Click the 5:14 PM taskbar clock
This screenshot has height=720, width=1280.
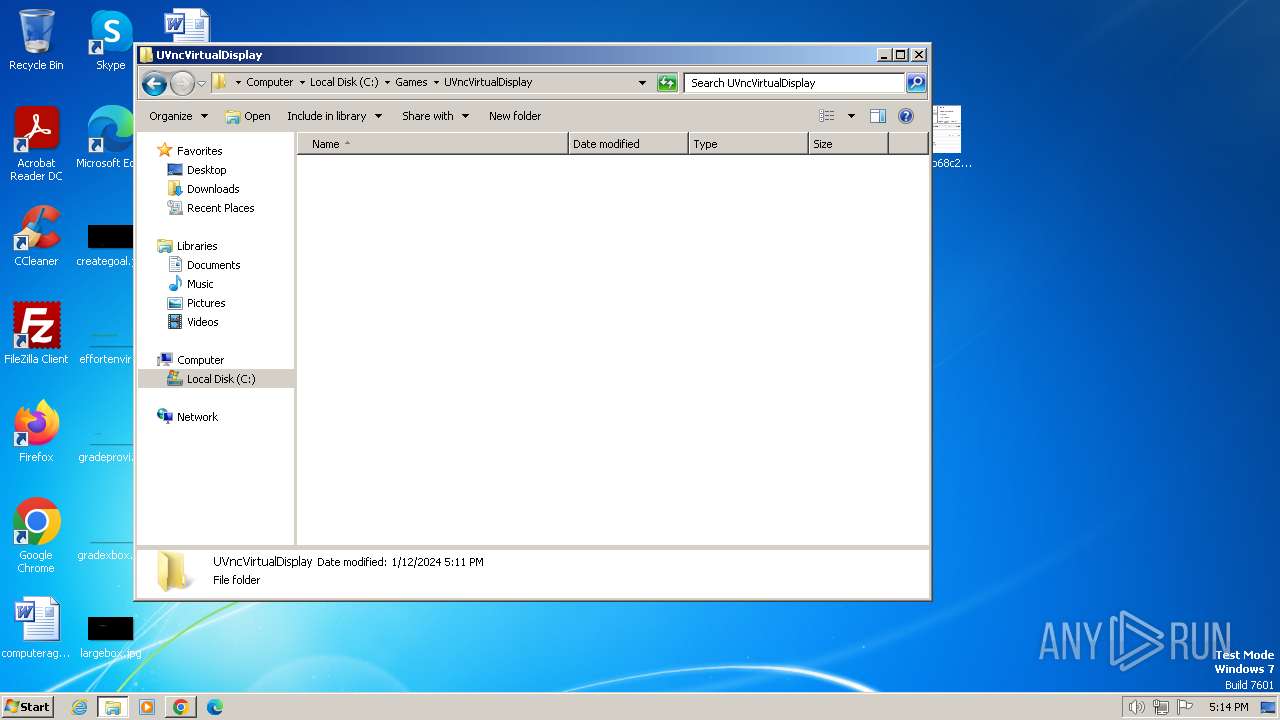pos(1228,707)
